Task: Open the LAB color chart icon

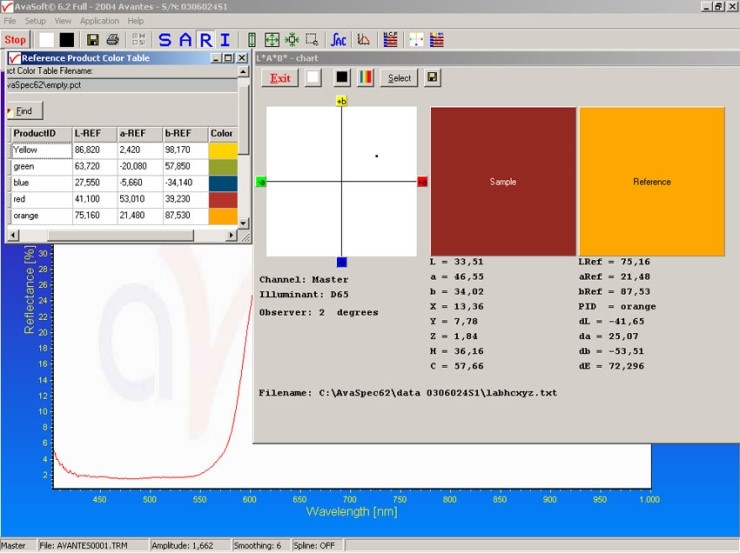Action: [x=416, y=40]
